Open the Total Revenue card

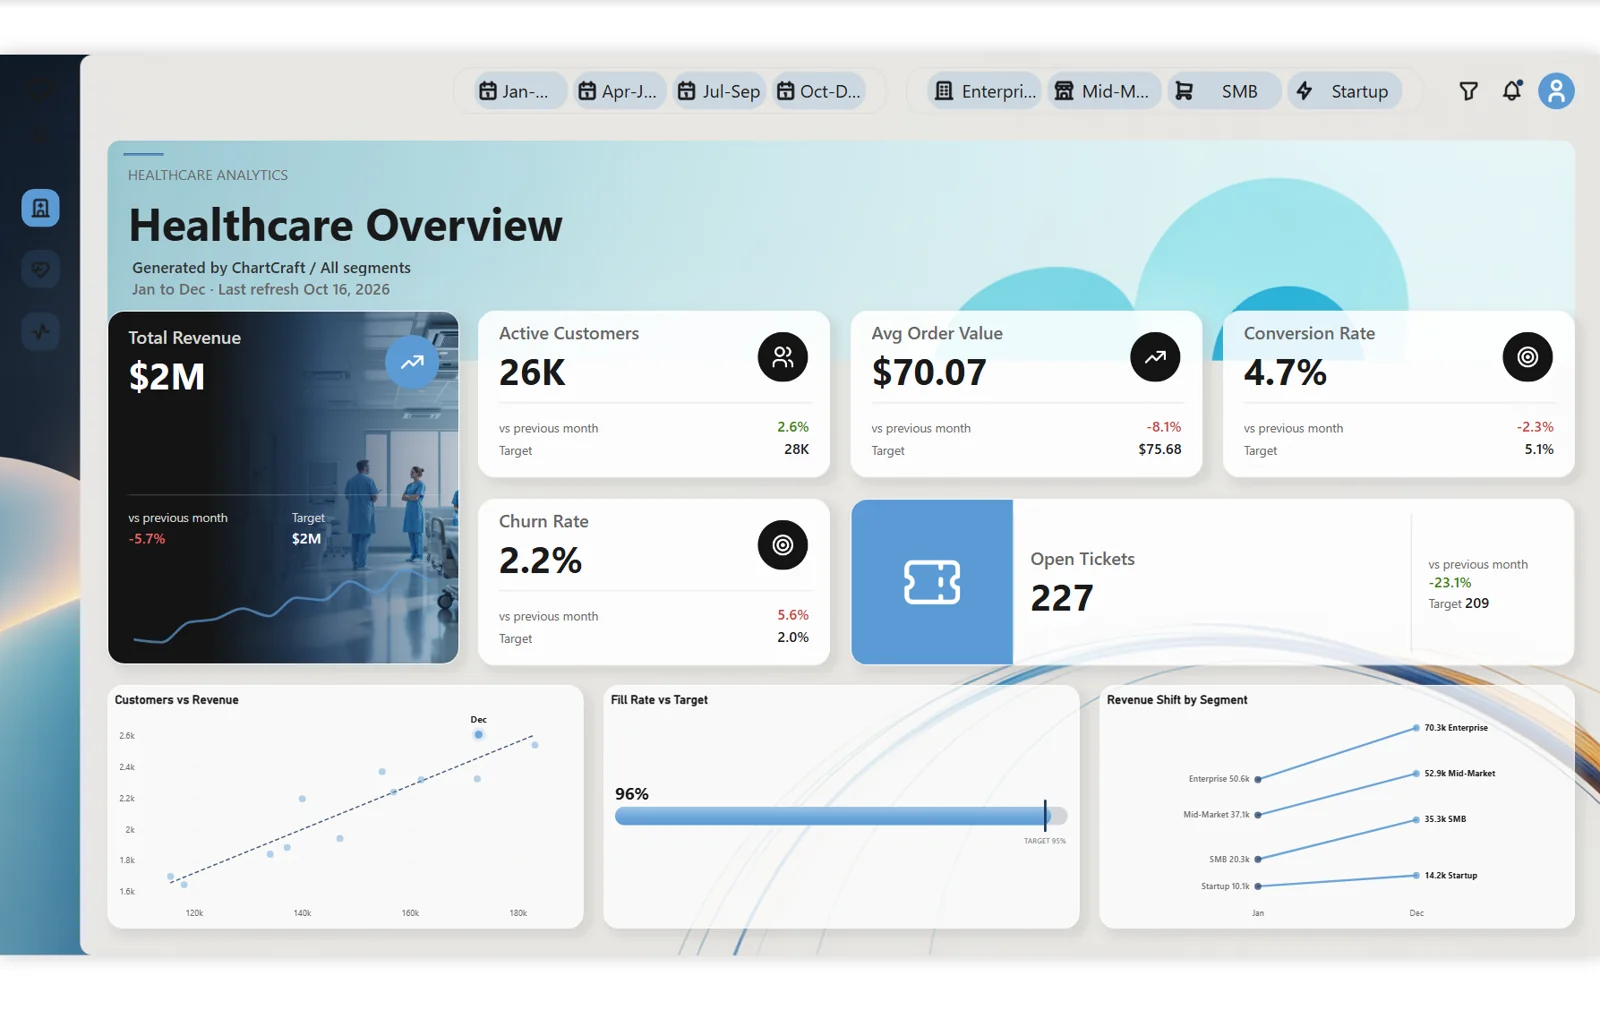[x=283, y=487]
